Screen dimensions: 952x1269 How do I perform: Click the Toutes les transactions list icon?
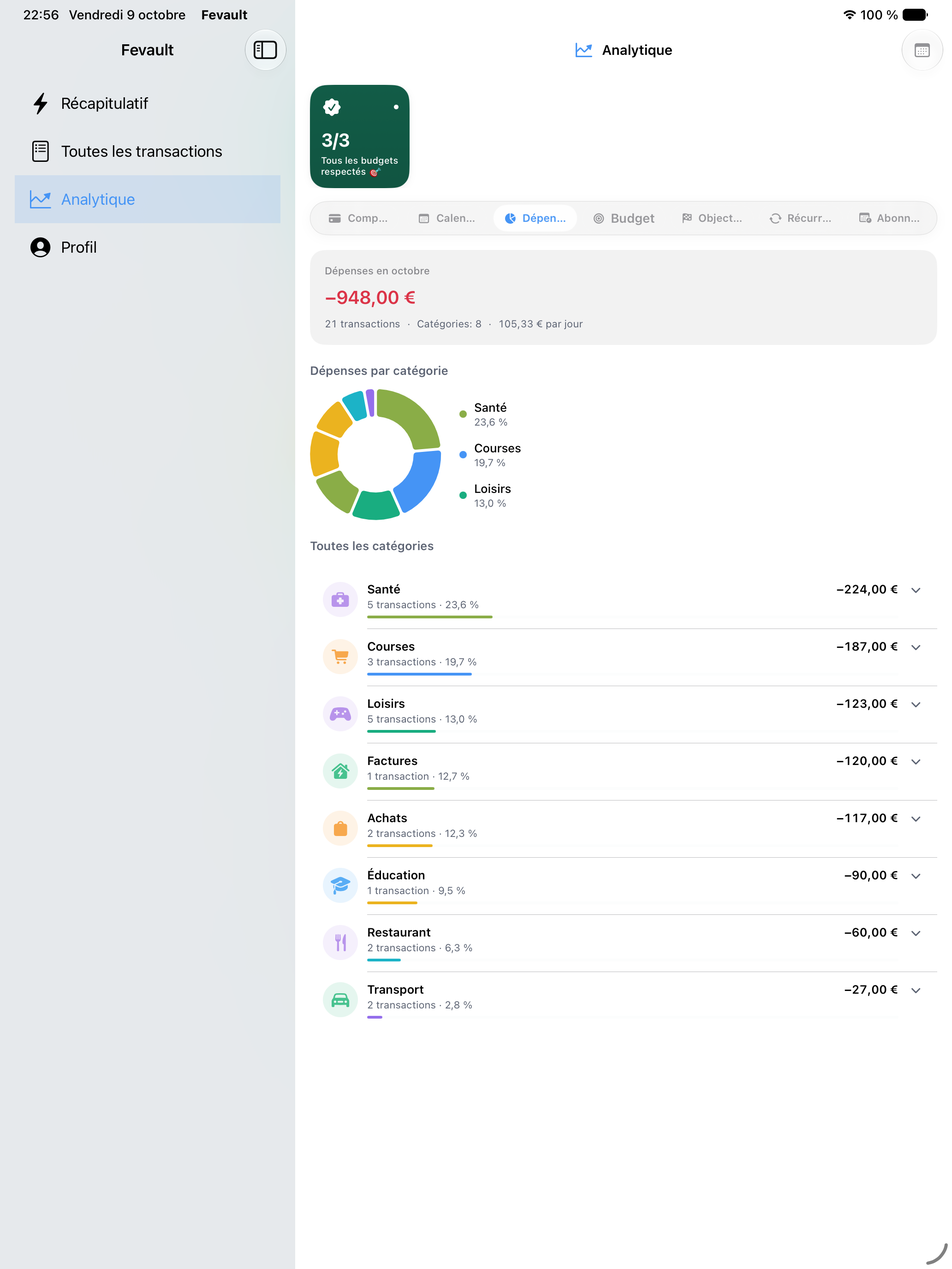point(40,151)
